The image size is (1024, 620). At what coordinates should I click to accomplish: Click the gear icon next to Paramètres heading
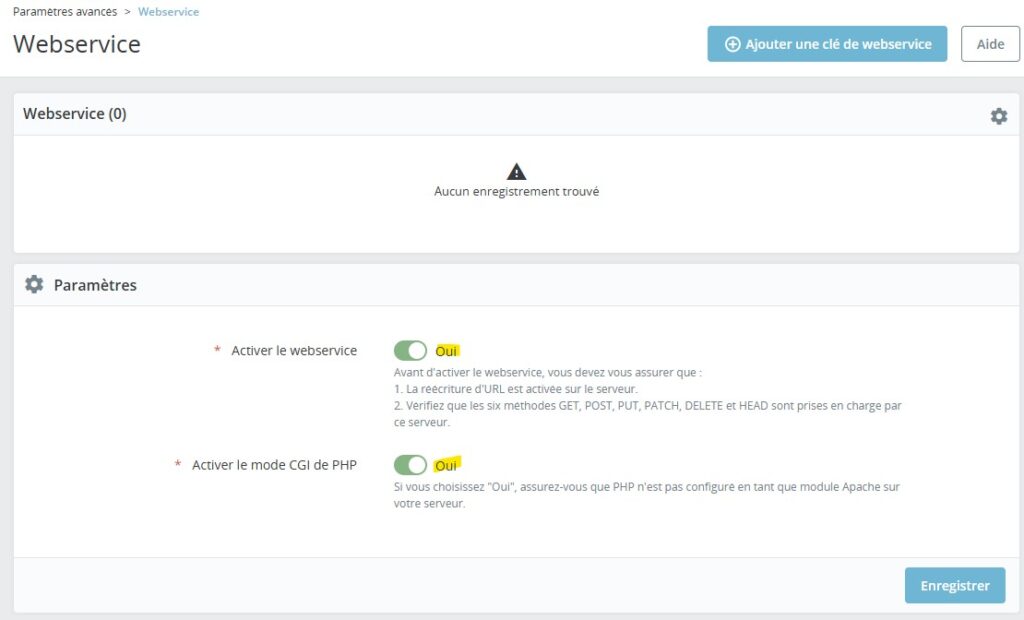pyautogui.click(x=34, y=284)
